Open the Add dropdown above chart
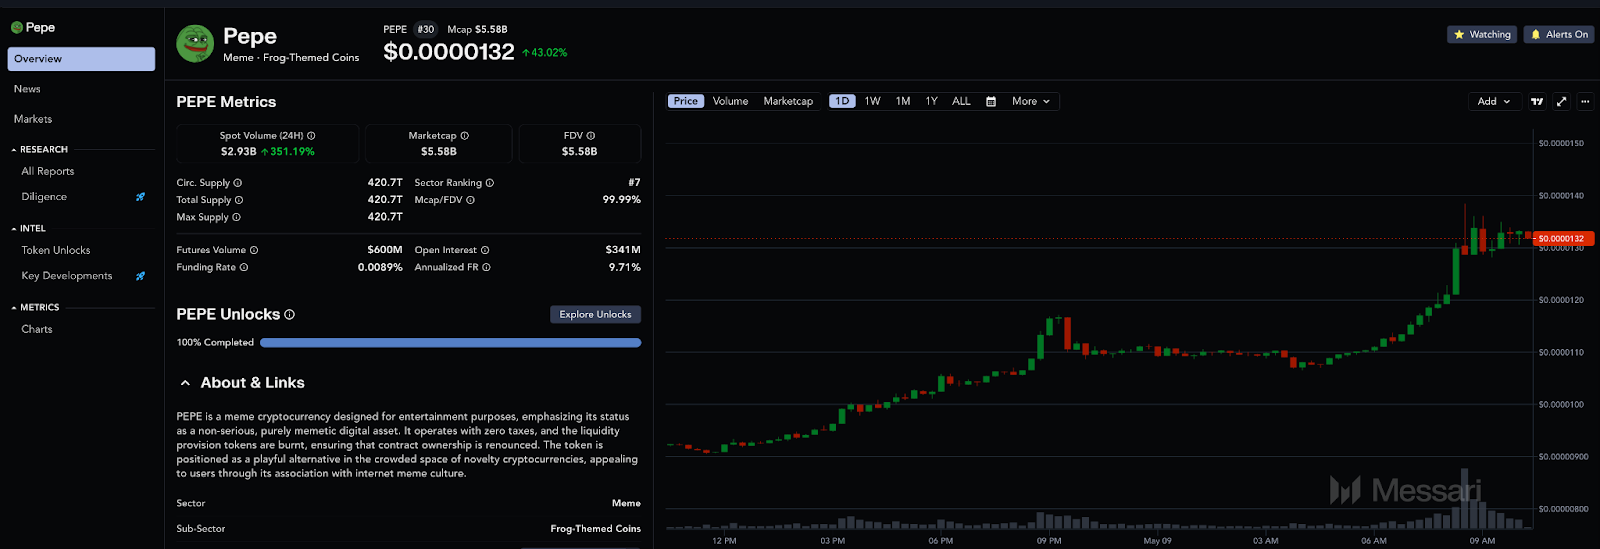1600x549 pixels. [1494, 101]
